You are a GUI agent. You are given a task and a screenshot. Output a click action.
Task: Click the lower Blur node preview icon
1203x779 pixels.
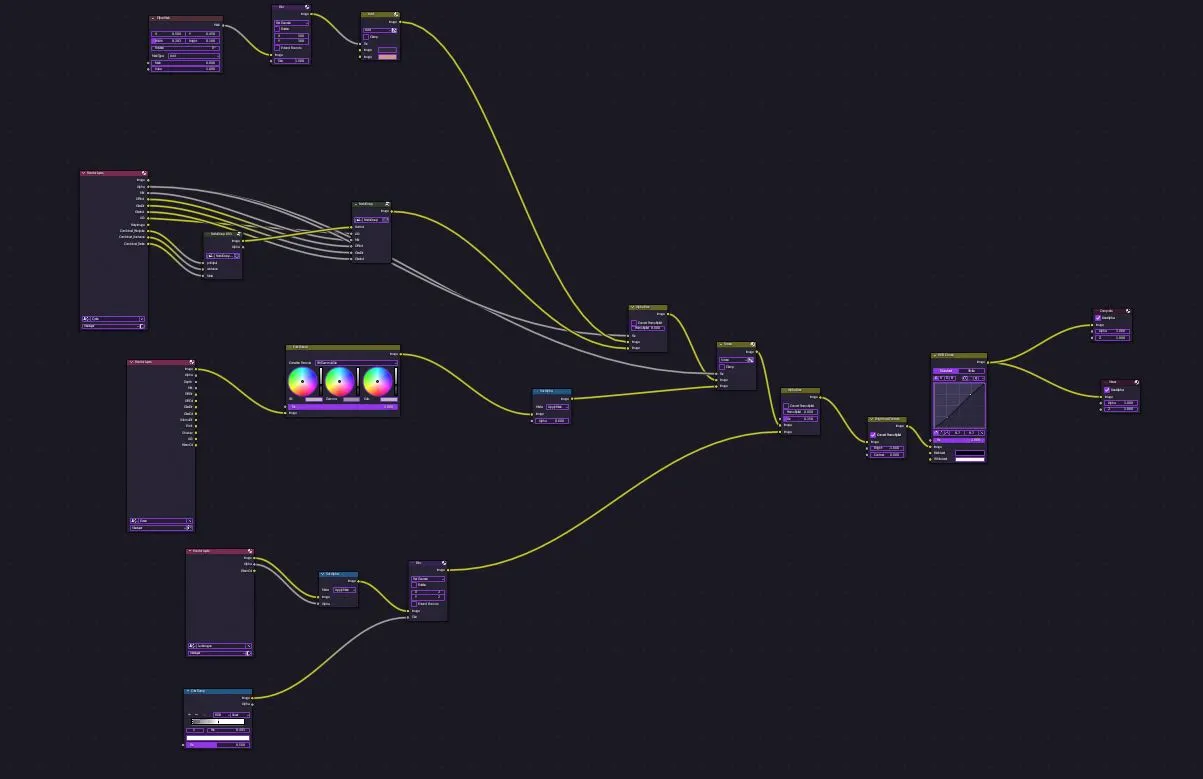443,564
